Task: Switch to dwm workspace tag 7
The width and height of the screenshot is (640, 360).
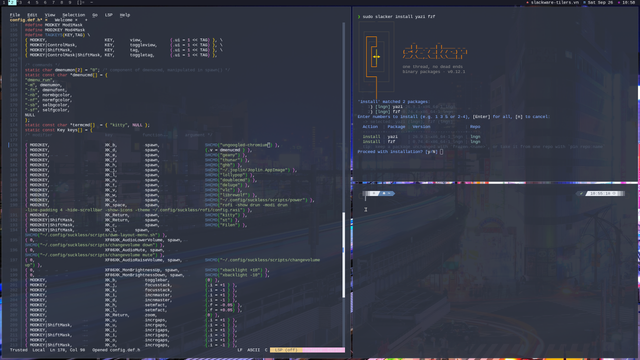Action: (53, 2)
